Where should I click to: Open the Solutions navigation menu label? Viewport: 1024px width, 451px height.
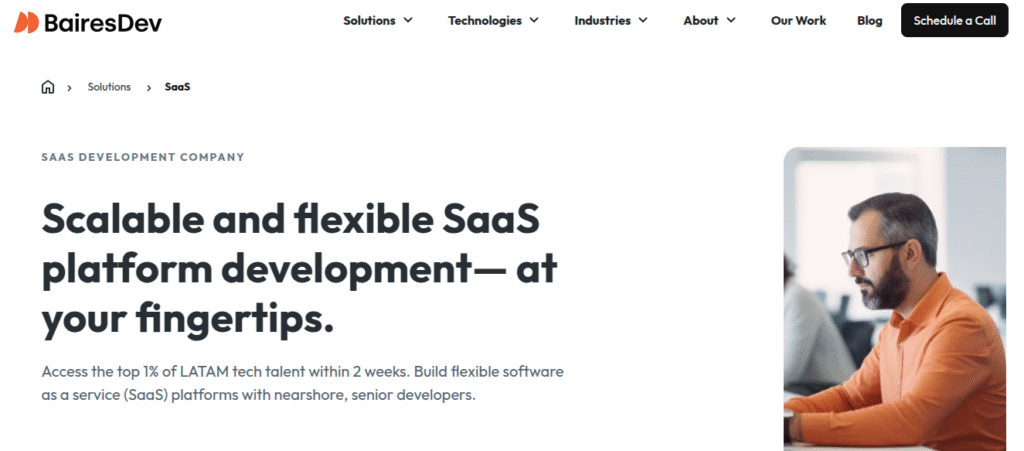click(370, 20)
